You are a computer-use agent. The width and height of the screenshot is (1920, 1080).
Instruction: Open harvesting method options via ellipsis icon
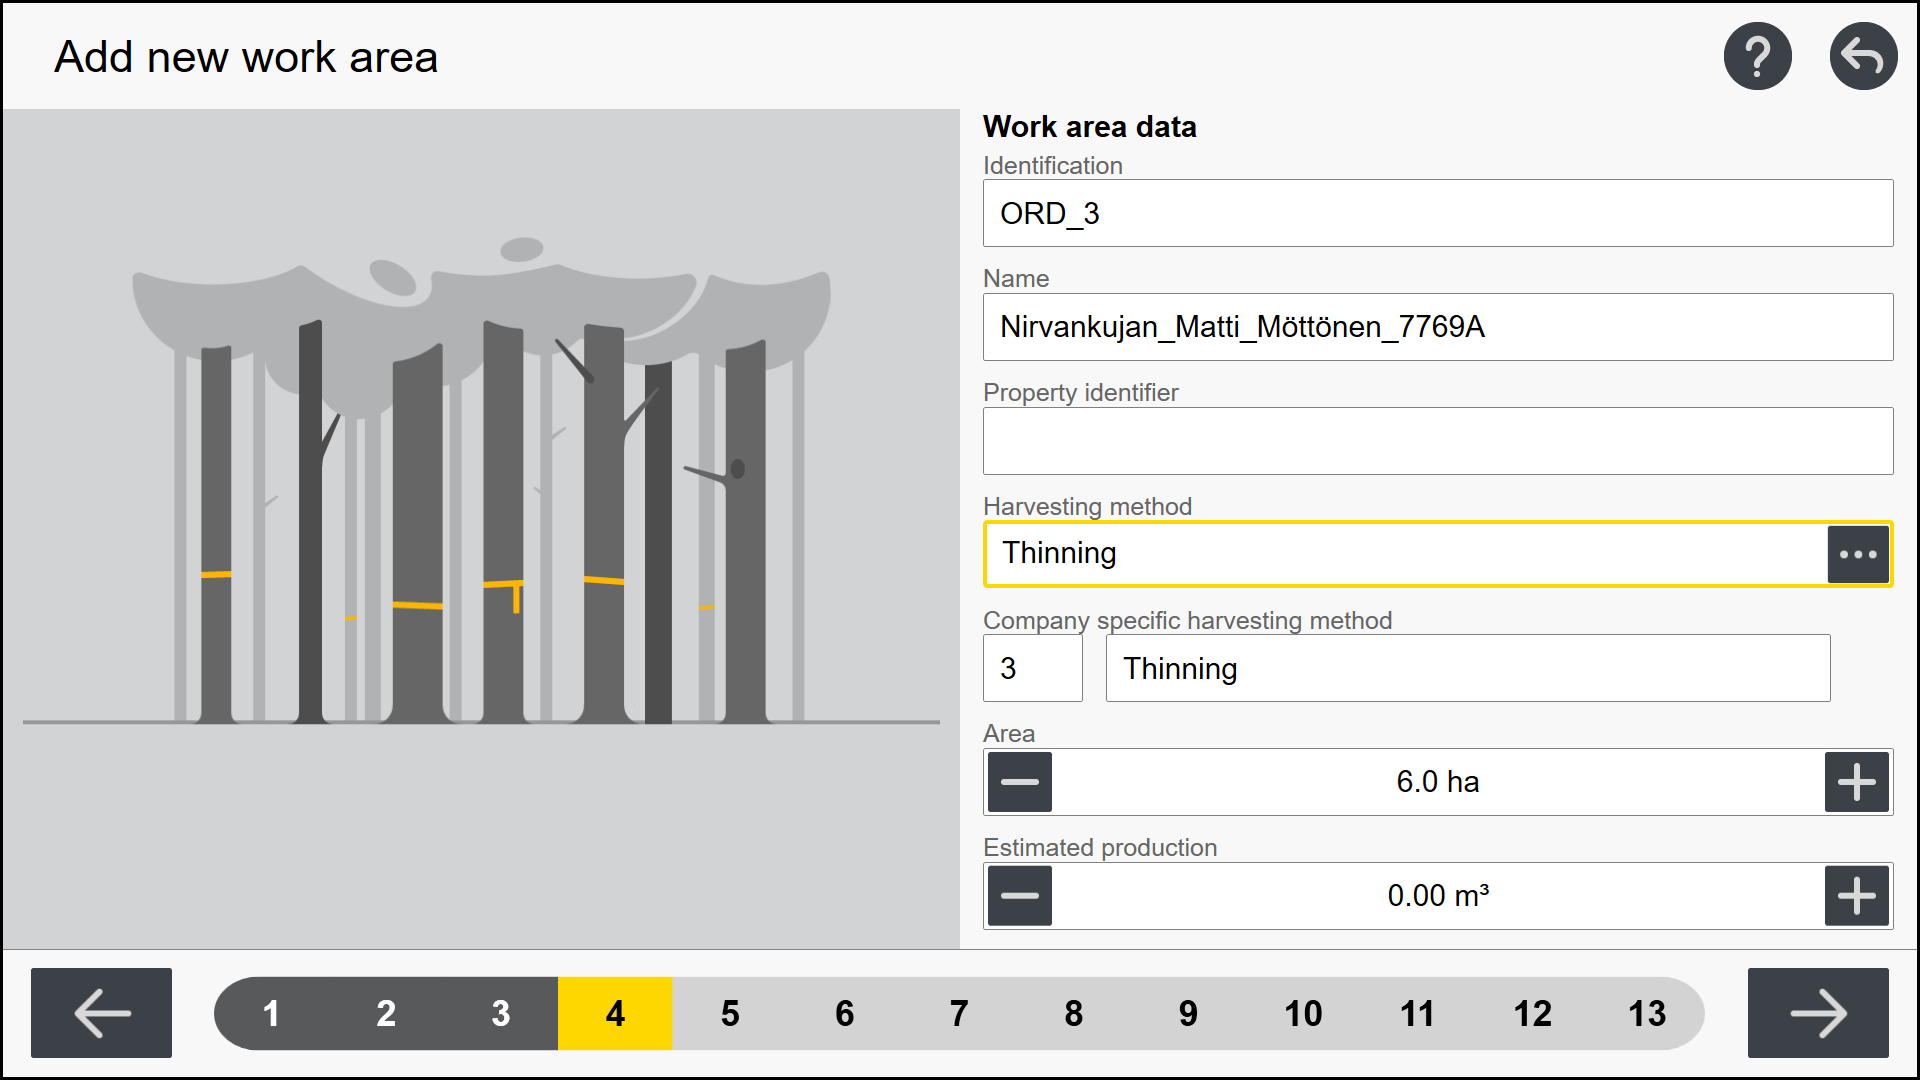point(1858,553)
